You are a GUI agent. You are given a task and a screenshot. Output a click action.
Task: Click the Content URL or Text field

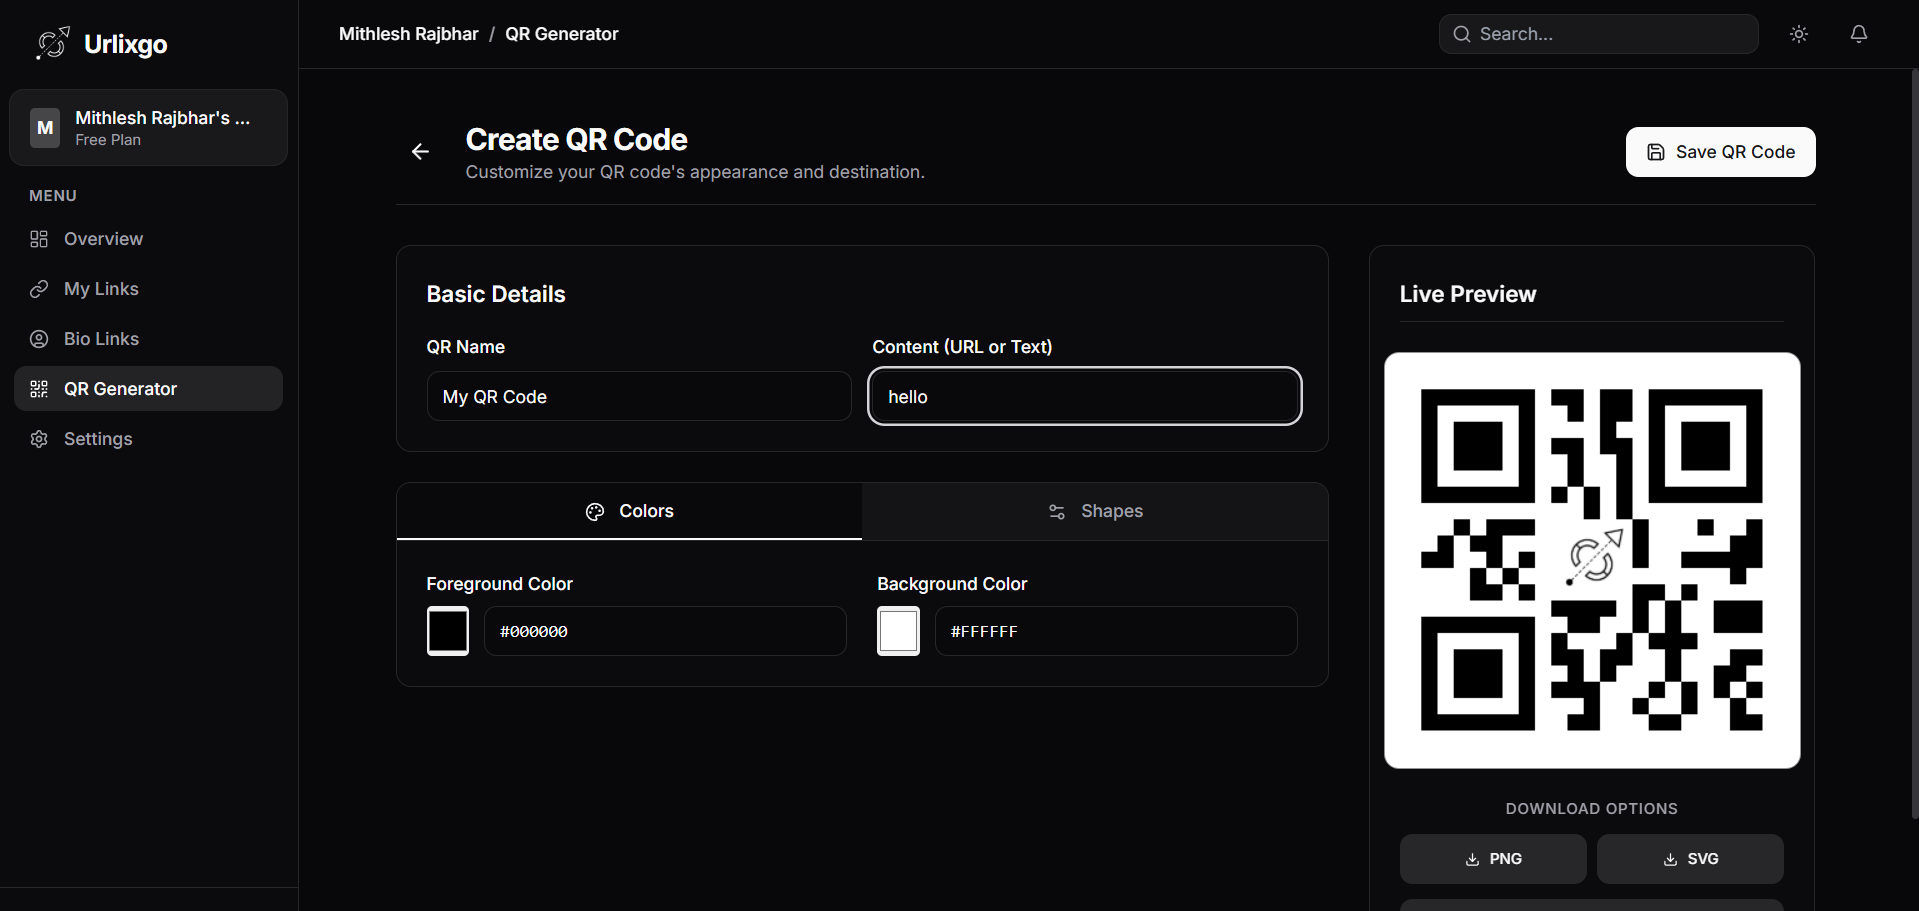tap(1085, 396)
